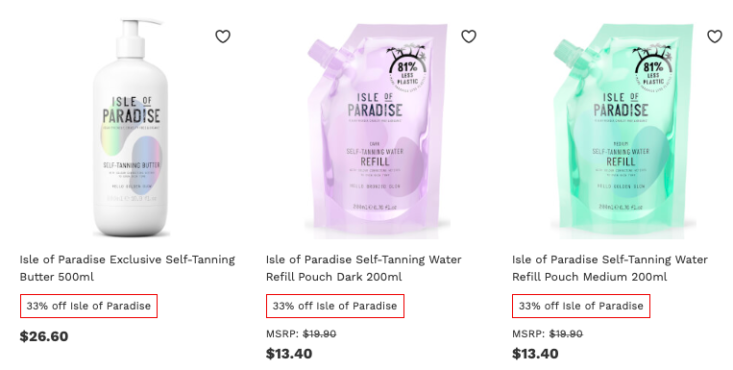
Task: Open Self-Tanning Water Refill Pouch Dark link
Action: [x=364, y=268]
